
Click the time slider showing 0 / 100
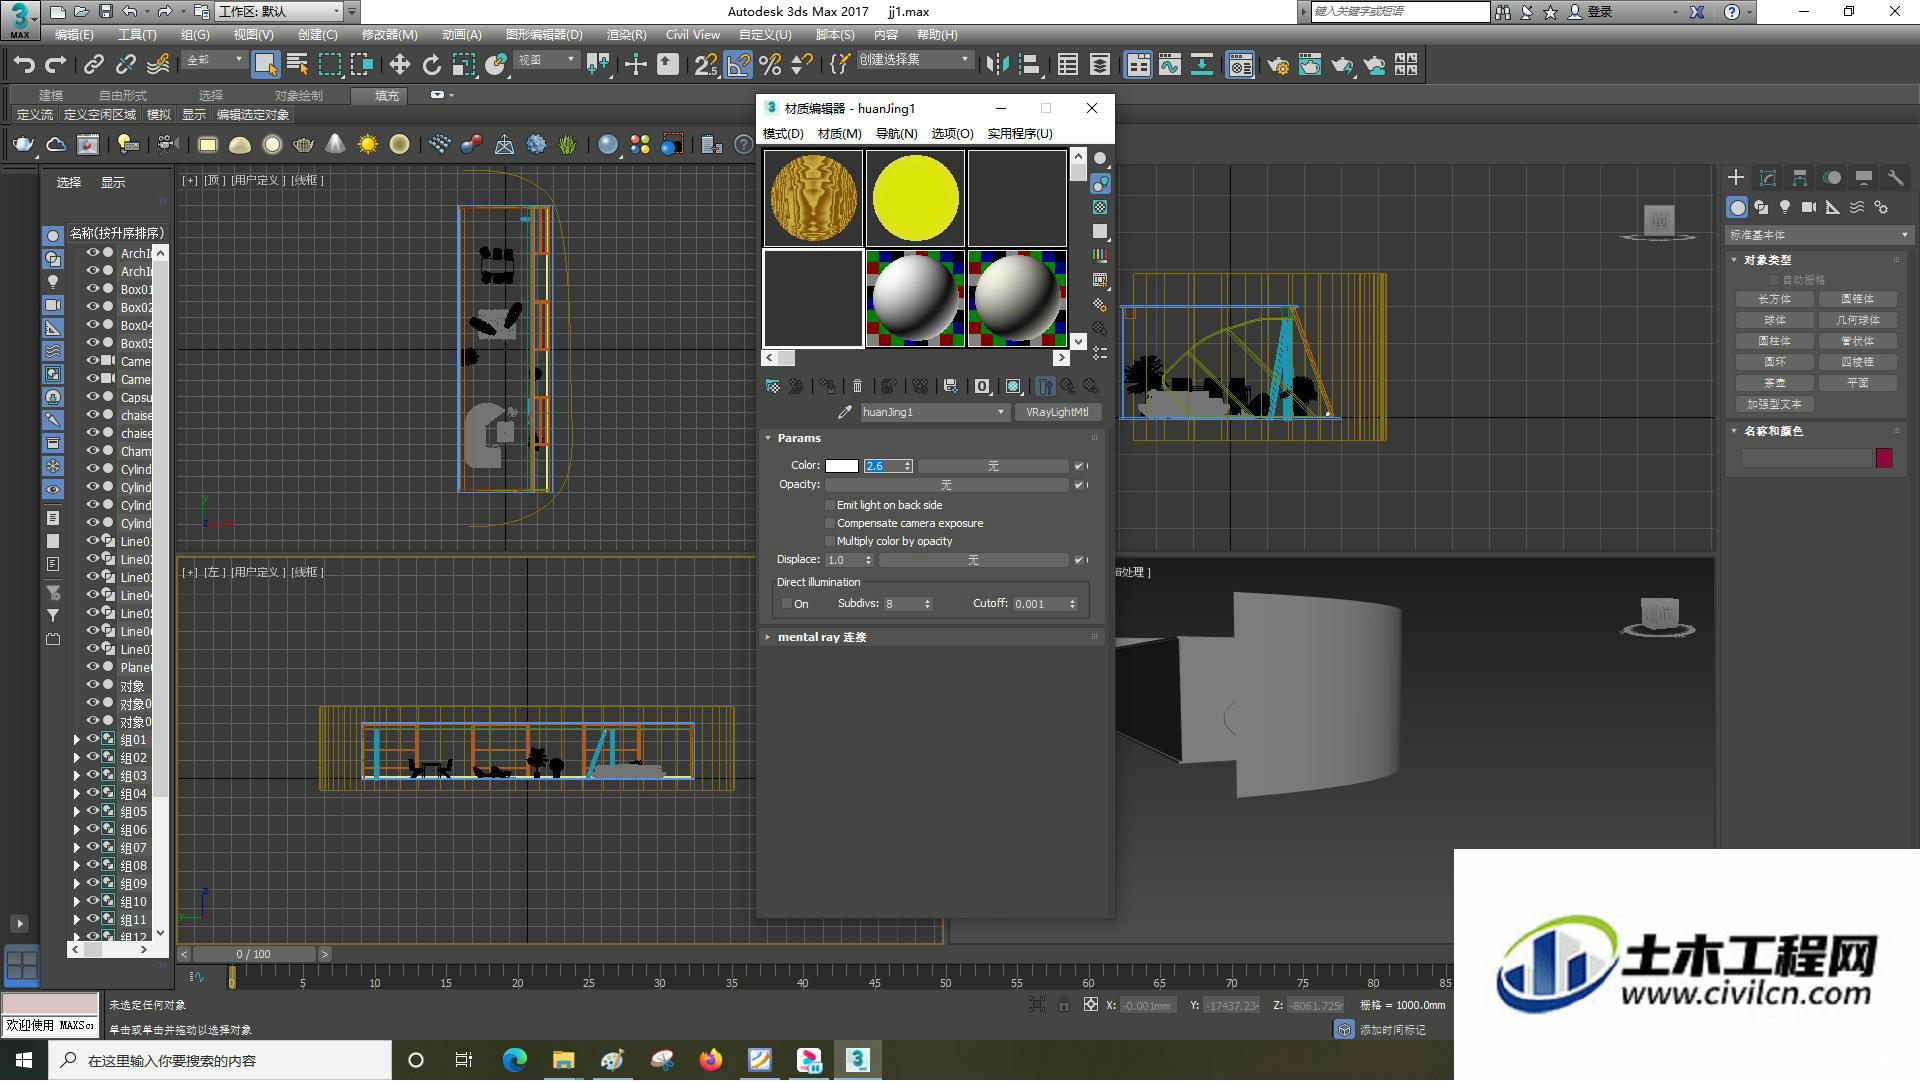[254, 954]
